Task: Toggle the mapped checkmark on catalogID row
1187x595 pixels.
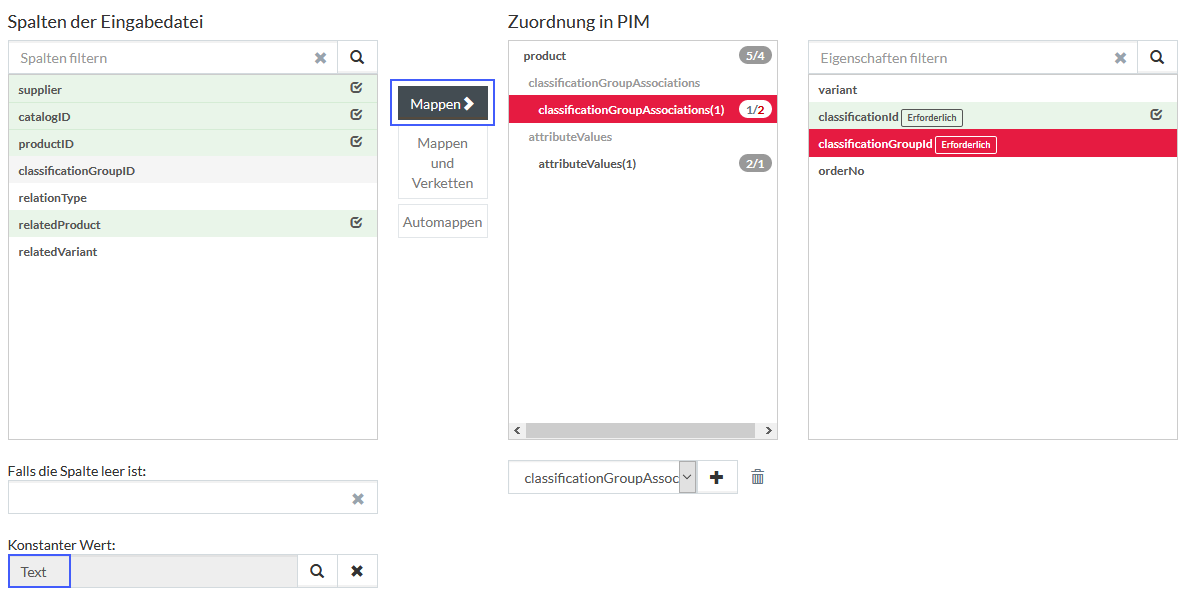Action: [x=357, y=115]
